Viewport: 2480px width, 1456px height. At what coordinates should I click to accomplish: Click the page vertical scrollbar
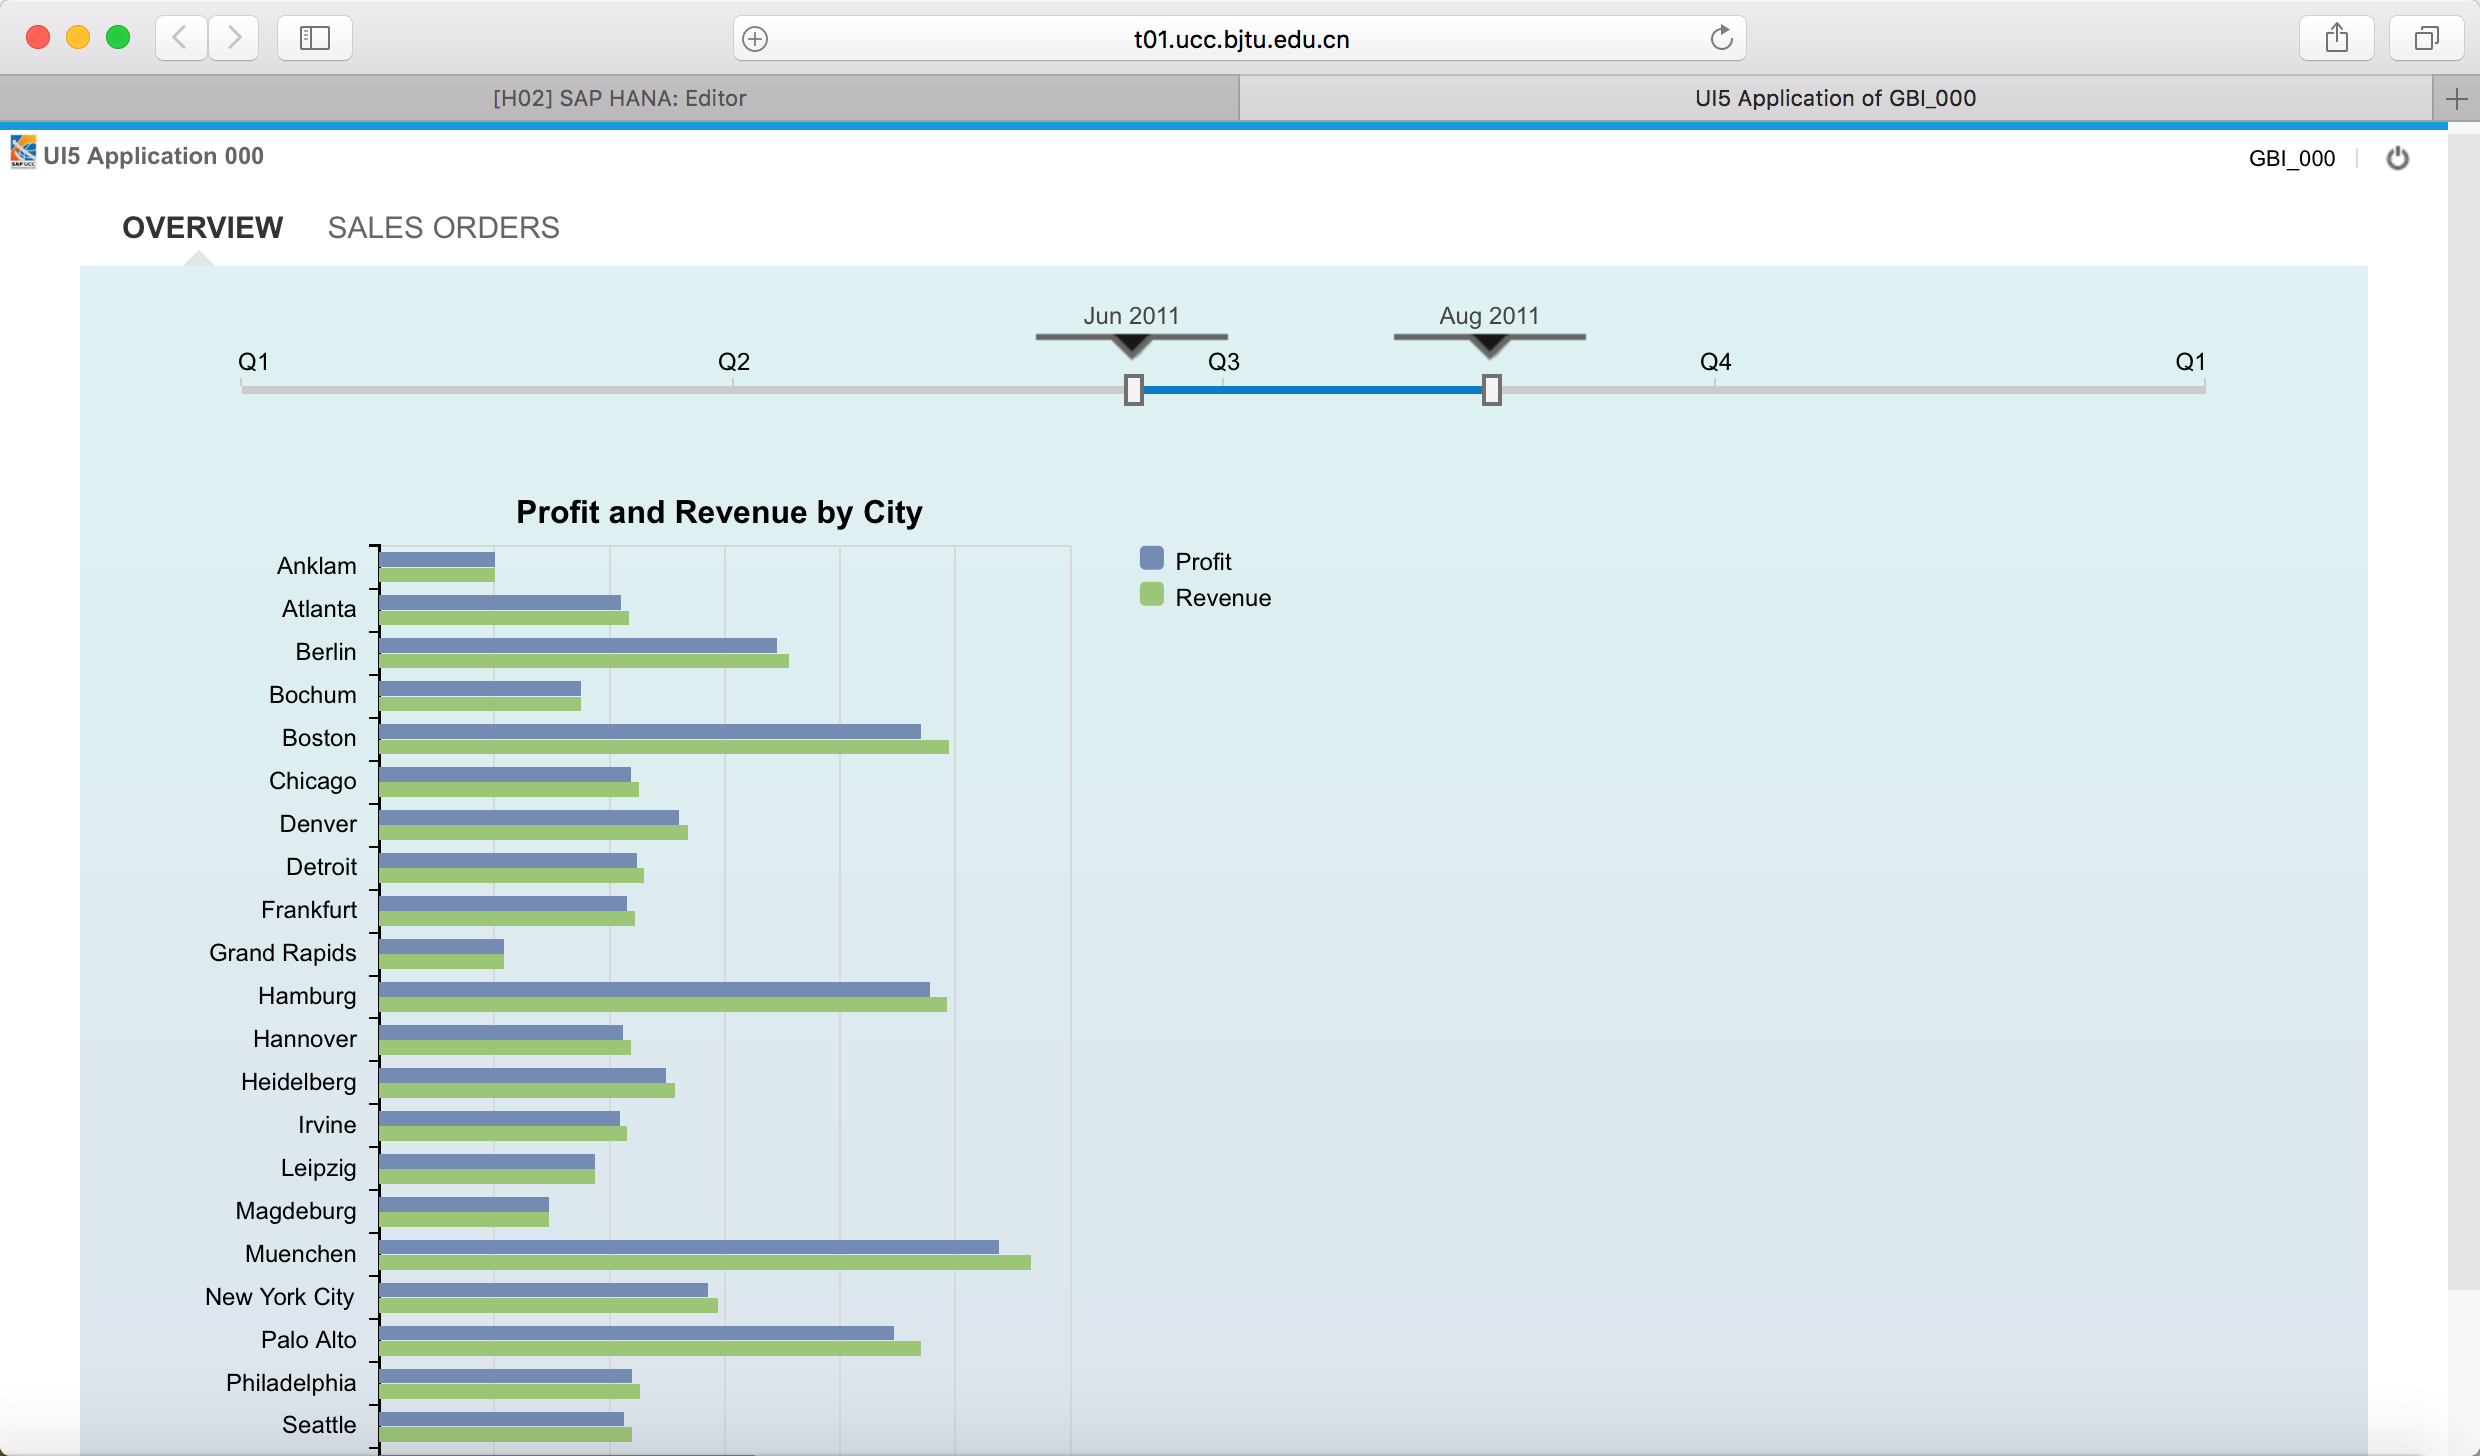[2463, 710]
